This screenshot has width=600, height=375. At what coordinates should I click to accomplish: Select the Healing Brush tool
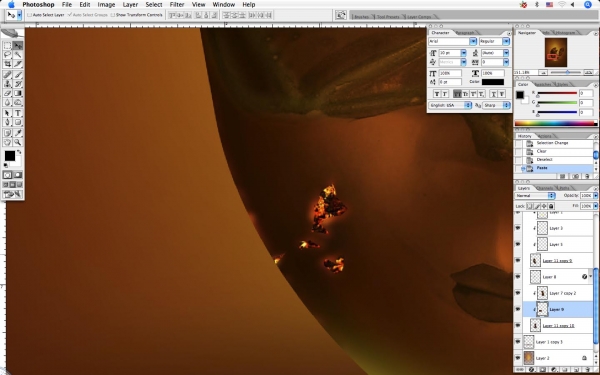[x=7, y=75]
